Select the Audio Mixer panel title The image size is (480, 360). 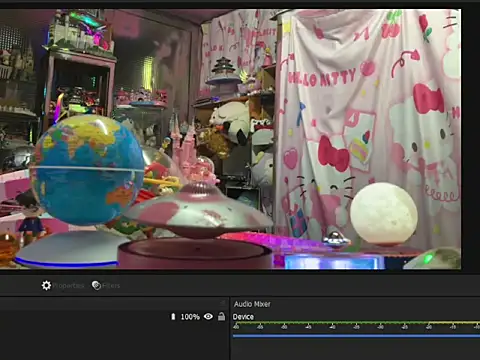pos(252,304)
